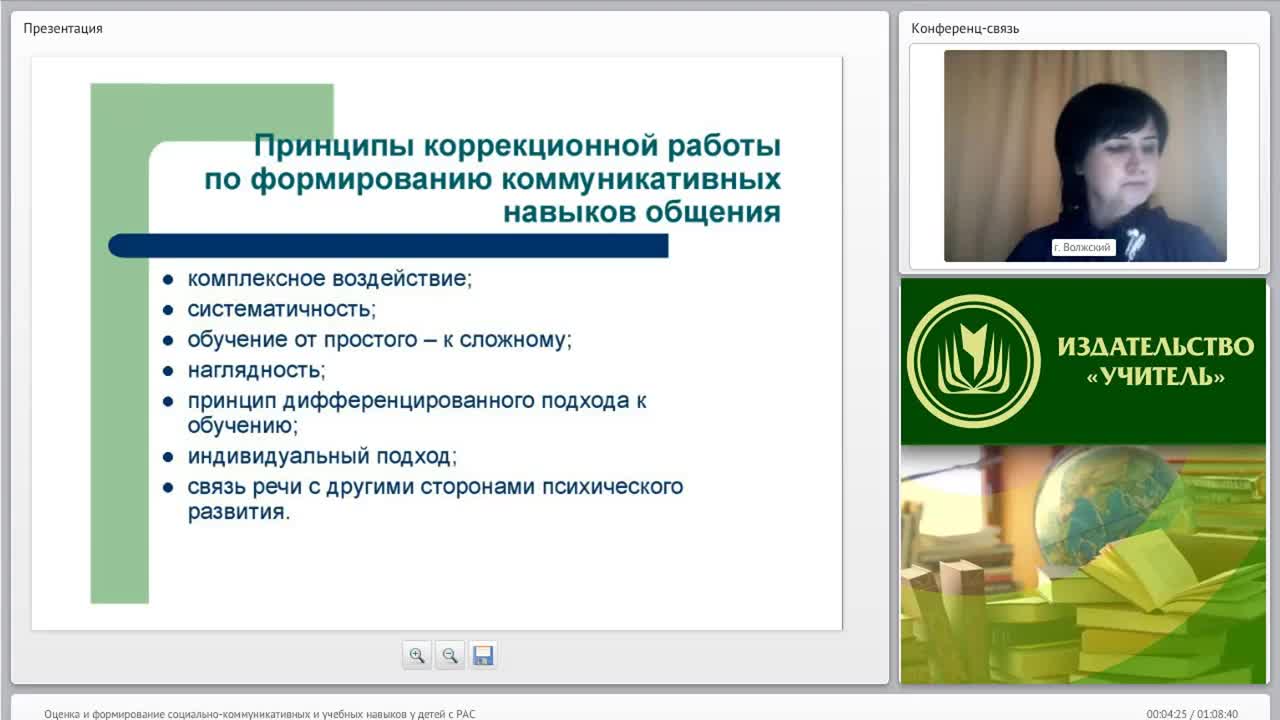Click the slide heading «Принципы коррекционной работы»

pos(517,146)
